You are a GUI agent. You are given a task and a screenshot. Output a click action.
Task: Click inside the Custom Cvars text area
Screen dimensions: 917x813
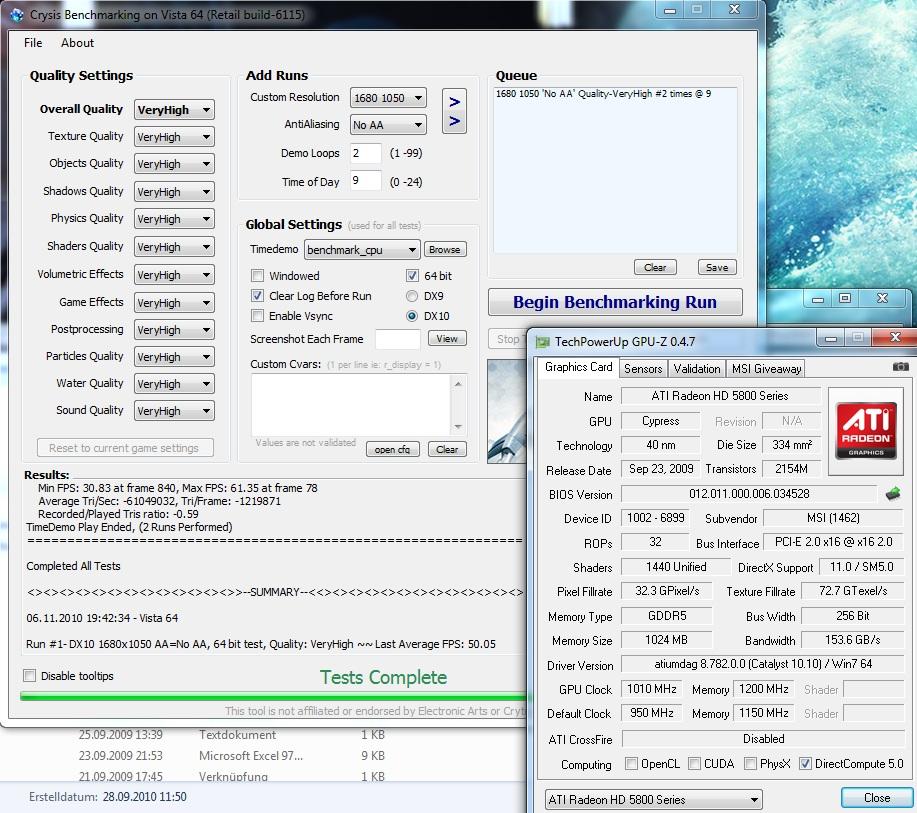coord(351,405)
